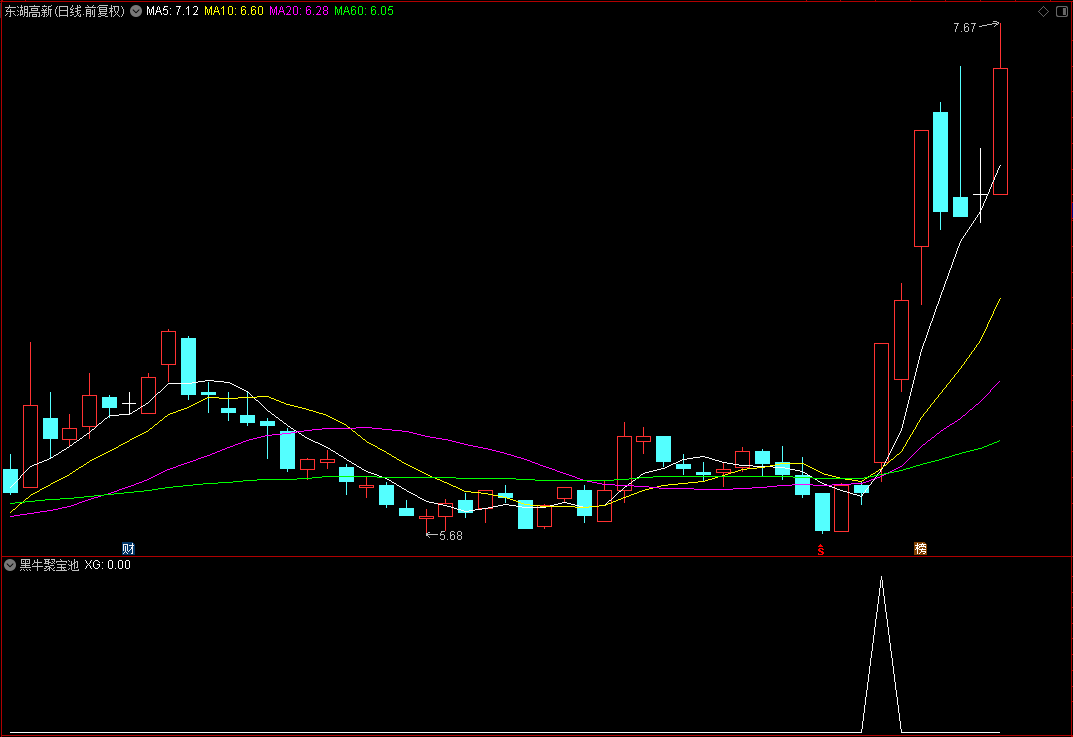Click the 7.67 high price label
The height and width of the screenshot is (737, 1073).
(965, 28)
